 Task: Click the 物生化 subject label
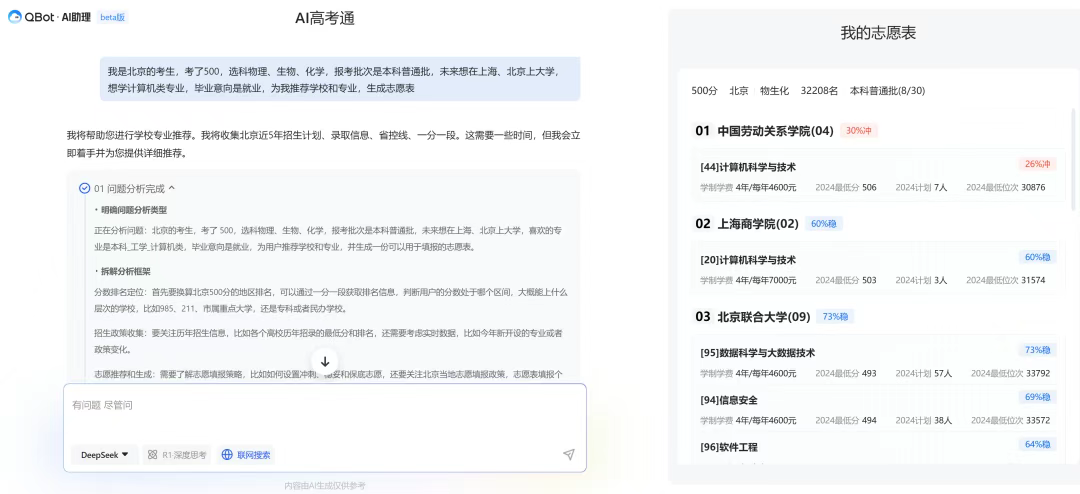(774, 90)
